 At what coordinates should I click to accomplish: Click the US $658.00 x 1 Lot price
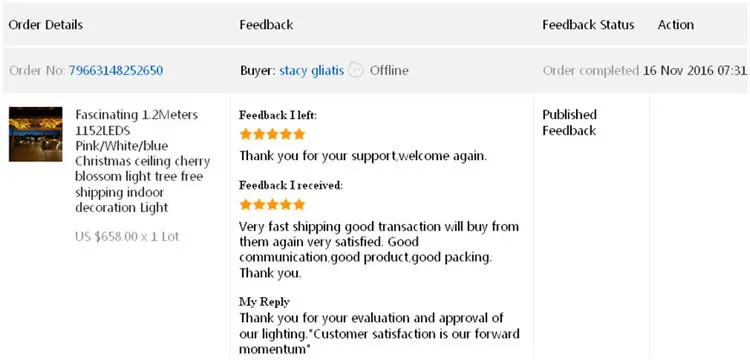tap(127, 237)
